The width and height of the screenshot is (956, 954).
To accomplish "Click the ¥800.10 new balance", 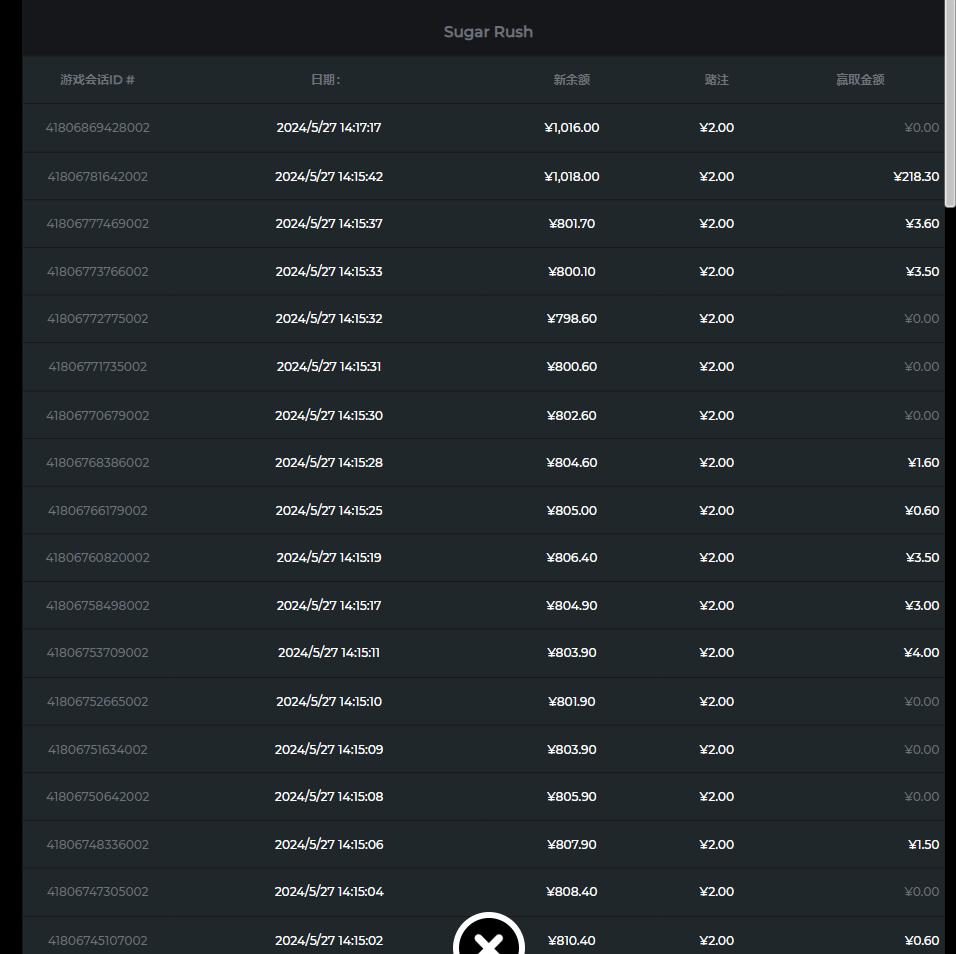I will pos(572,271).
